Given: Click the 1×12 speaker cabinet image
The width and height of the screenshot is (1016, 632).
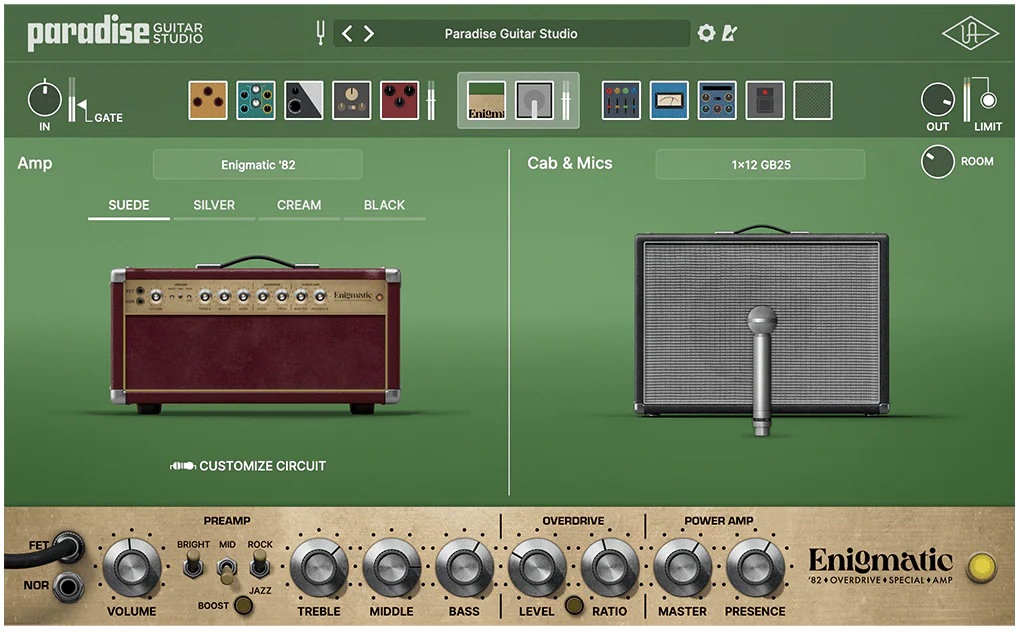Looking at the screenshot, I should click(x=761, y=322).
